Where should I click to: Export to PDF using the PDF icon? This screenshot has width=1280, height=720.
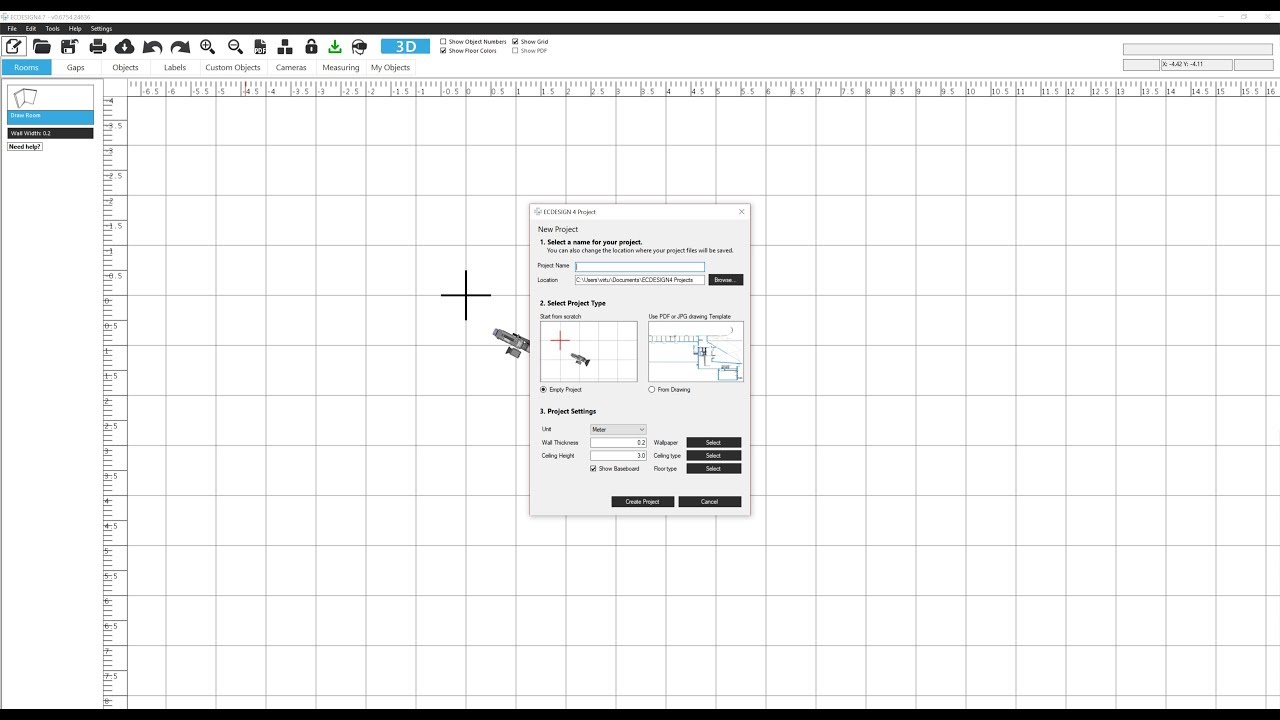[x=260, y=47]
